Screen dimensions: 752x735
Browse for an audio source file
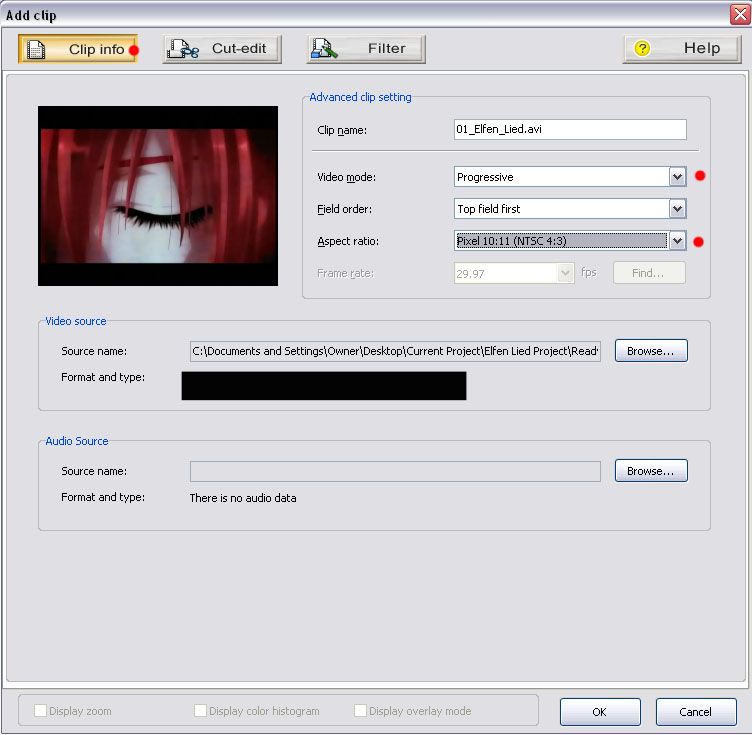click(651, 471)
